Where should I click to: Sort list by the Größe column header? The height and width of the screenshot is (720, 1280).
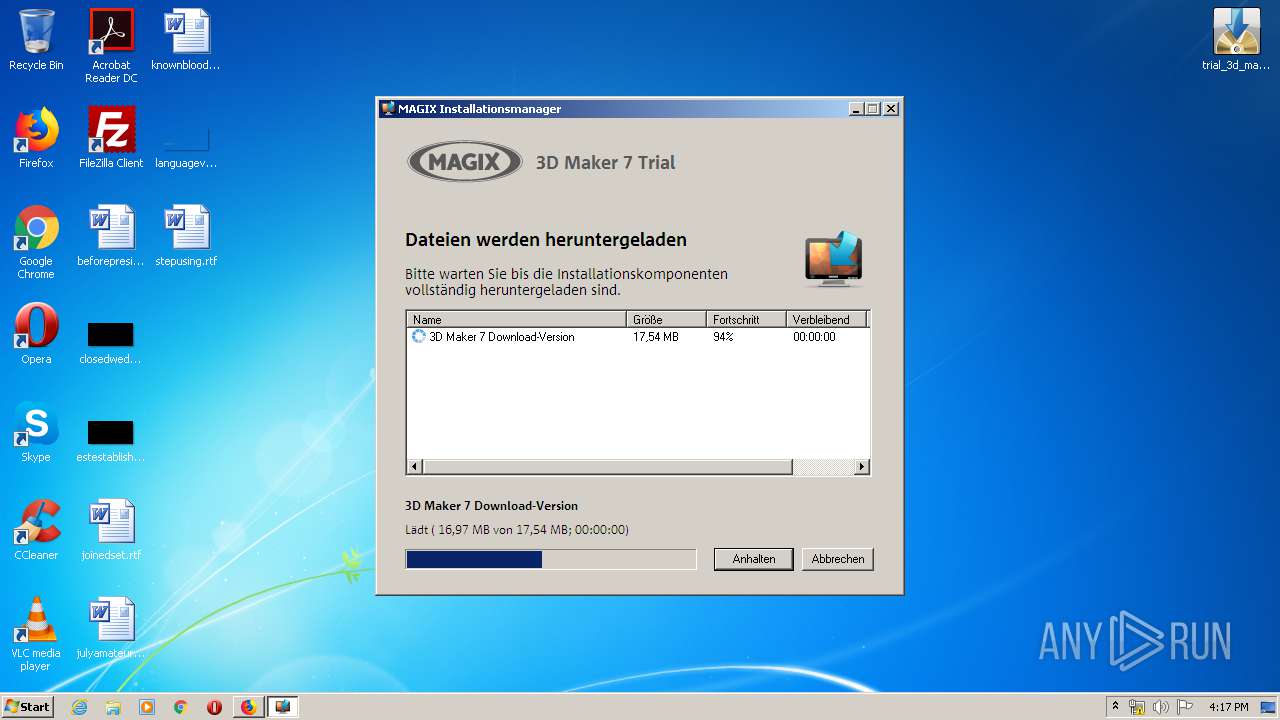pyautogui.click(x=667, y=320)
